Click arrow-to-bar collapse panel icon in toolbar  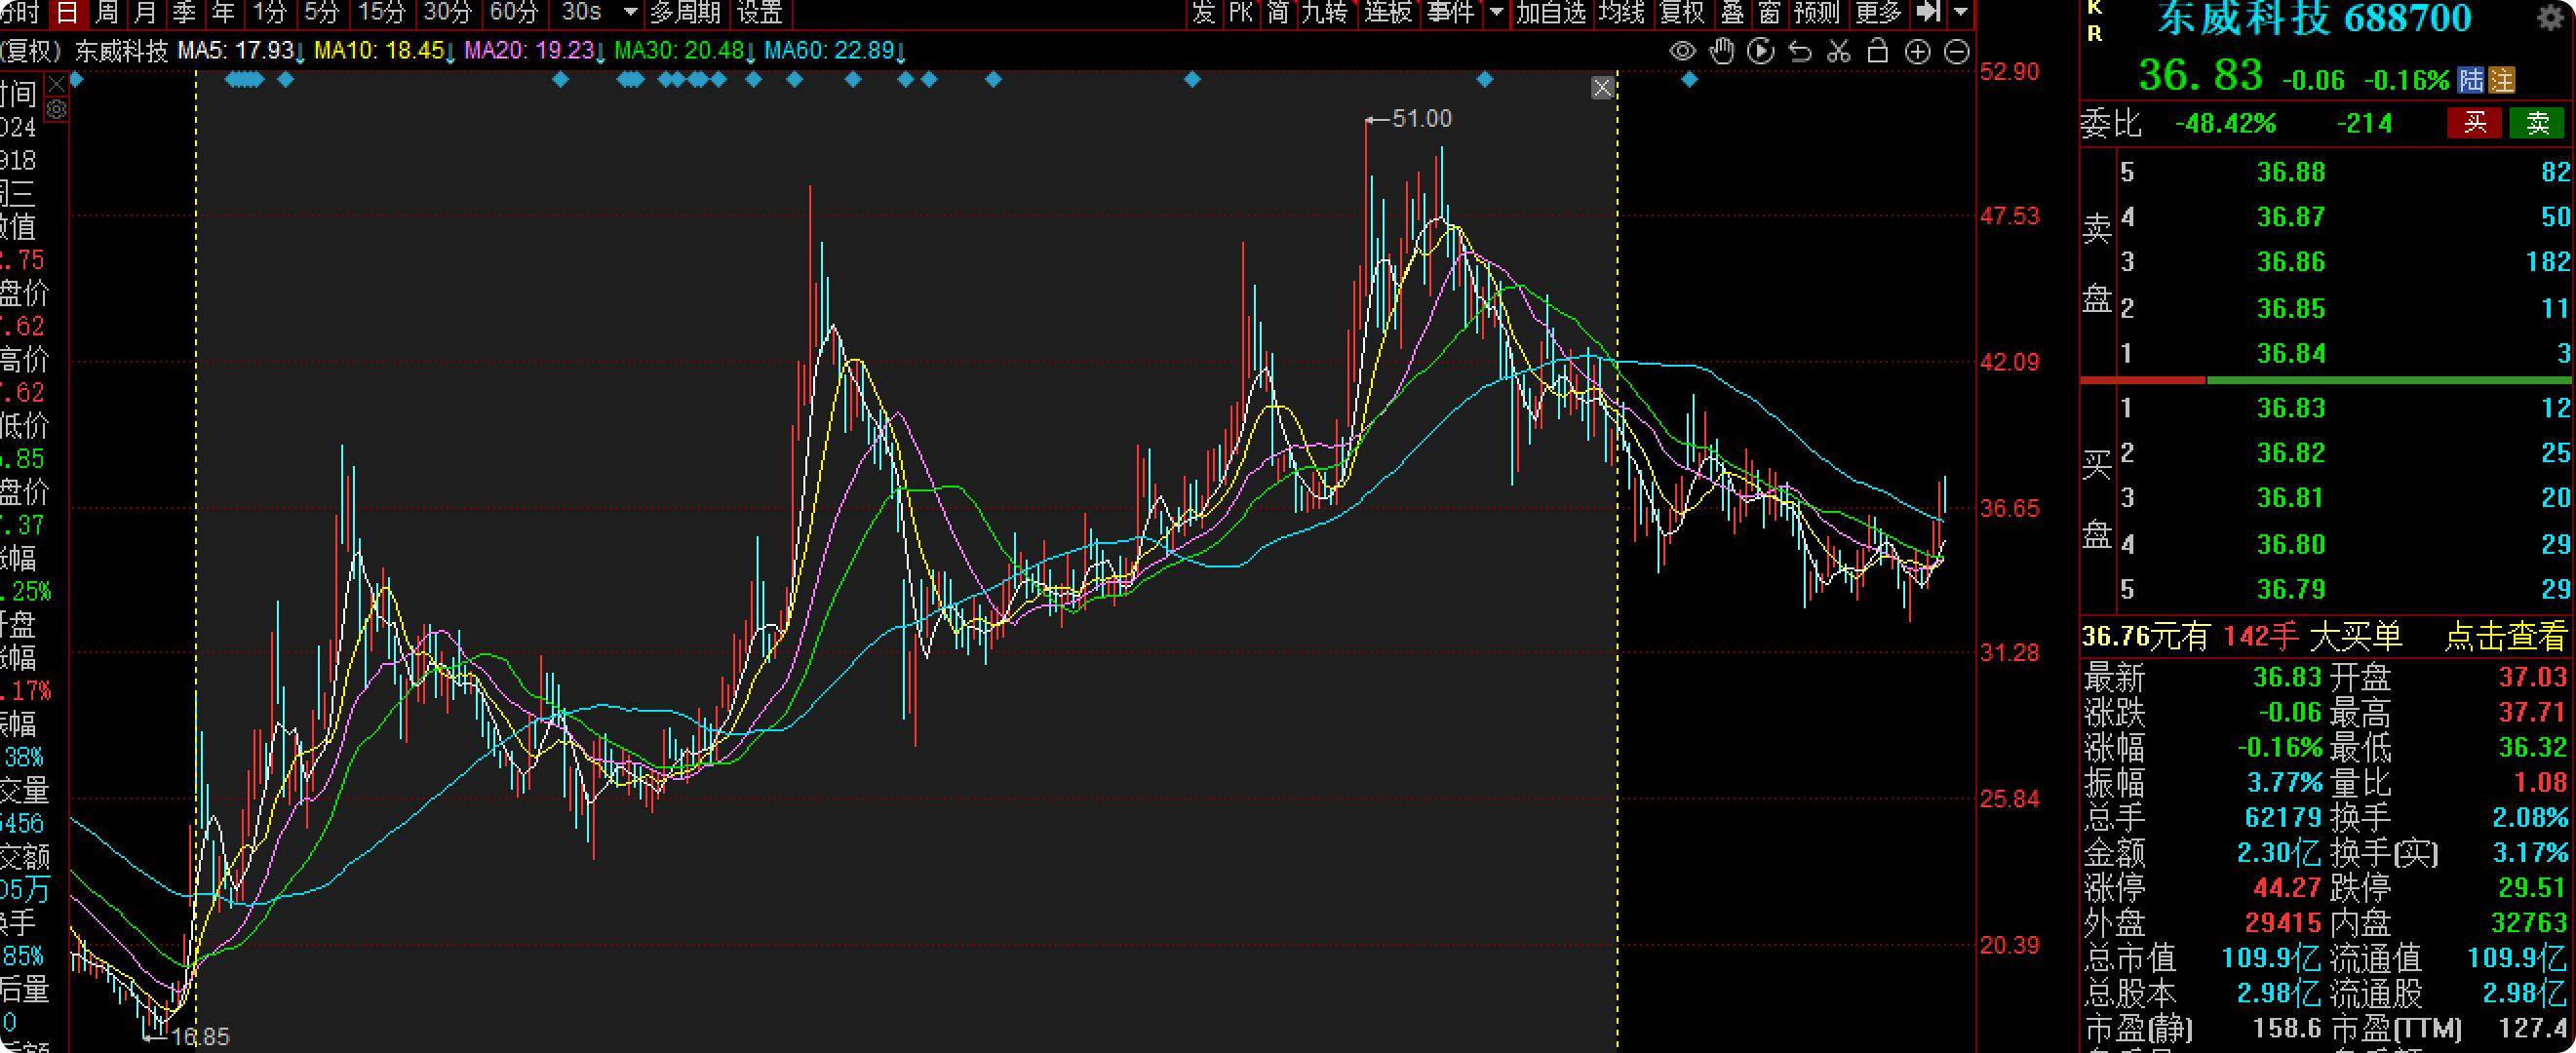click(1928, 12)
